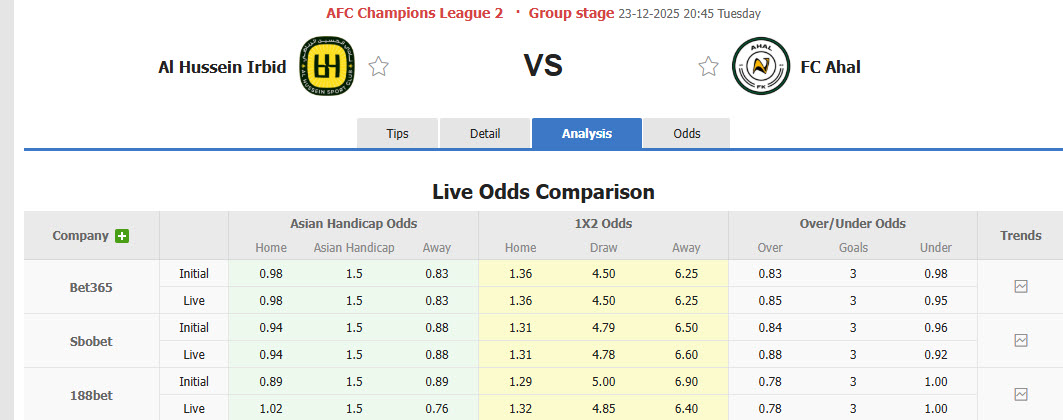Select the Analysis tab
The image size is (1063, 420).
[587, 133]
